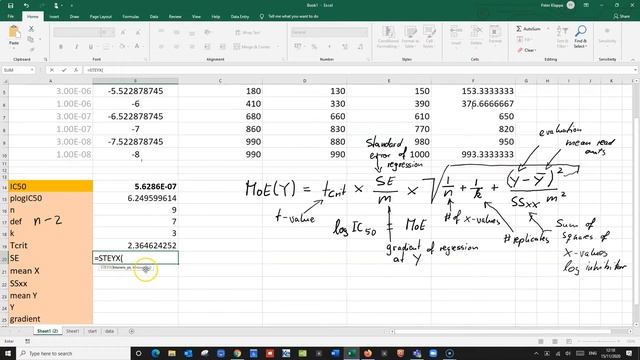Switch to Page Break Preview in status bar
The height and width of the screenshot is (360, 640).
(569, 341)
